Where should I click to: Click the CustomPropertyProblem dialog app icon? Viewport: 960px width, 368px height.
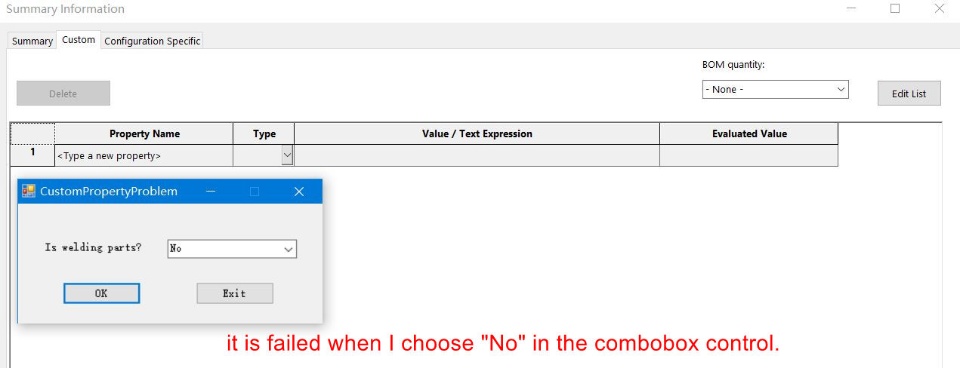pyautogui.click(x=29, y=191)
